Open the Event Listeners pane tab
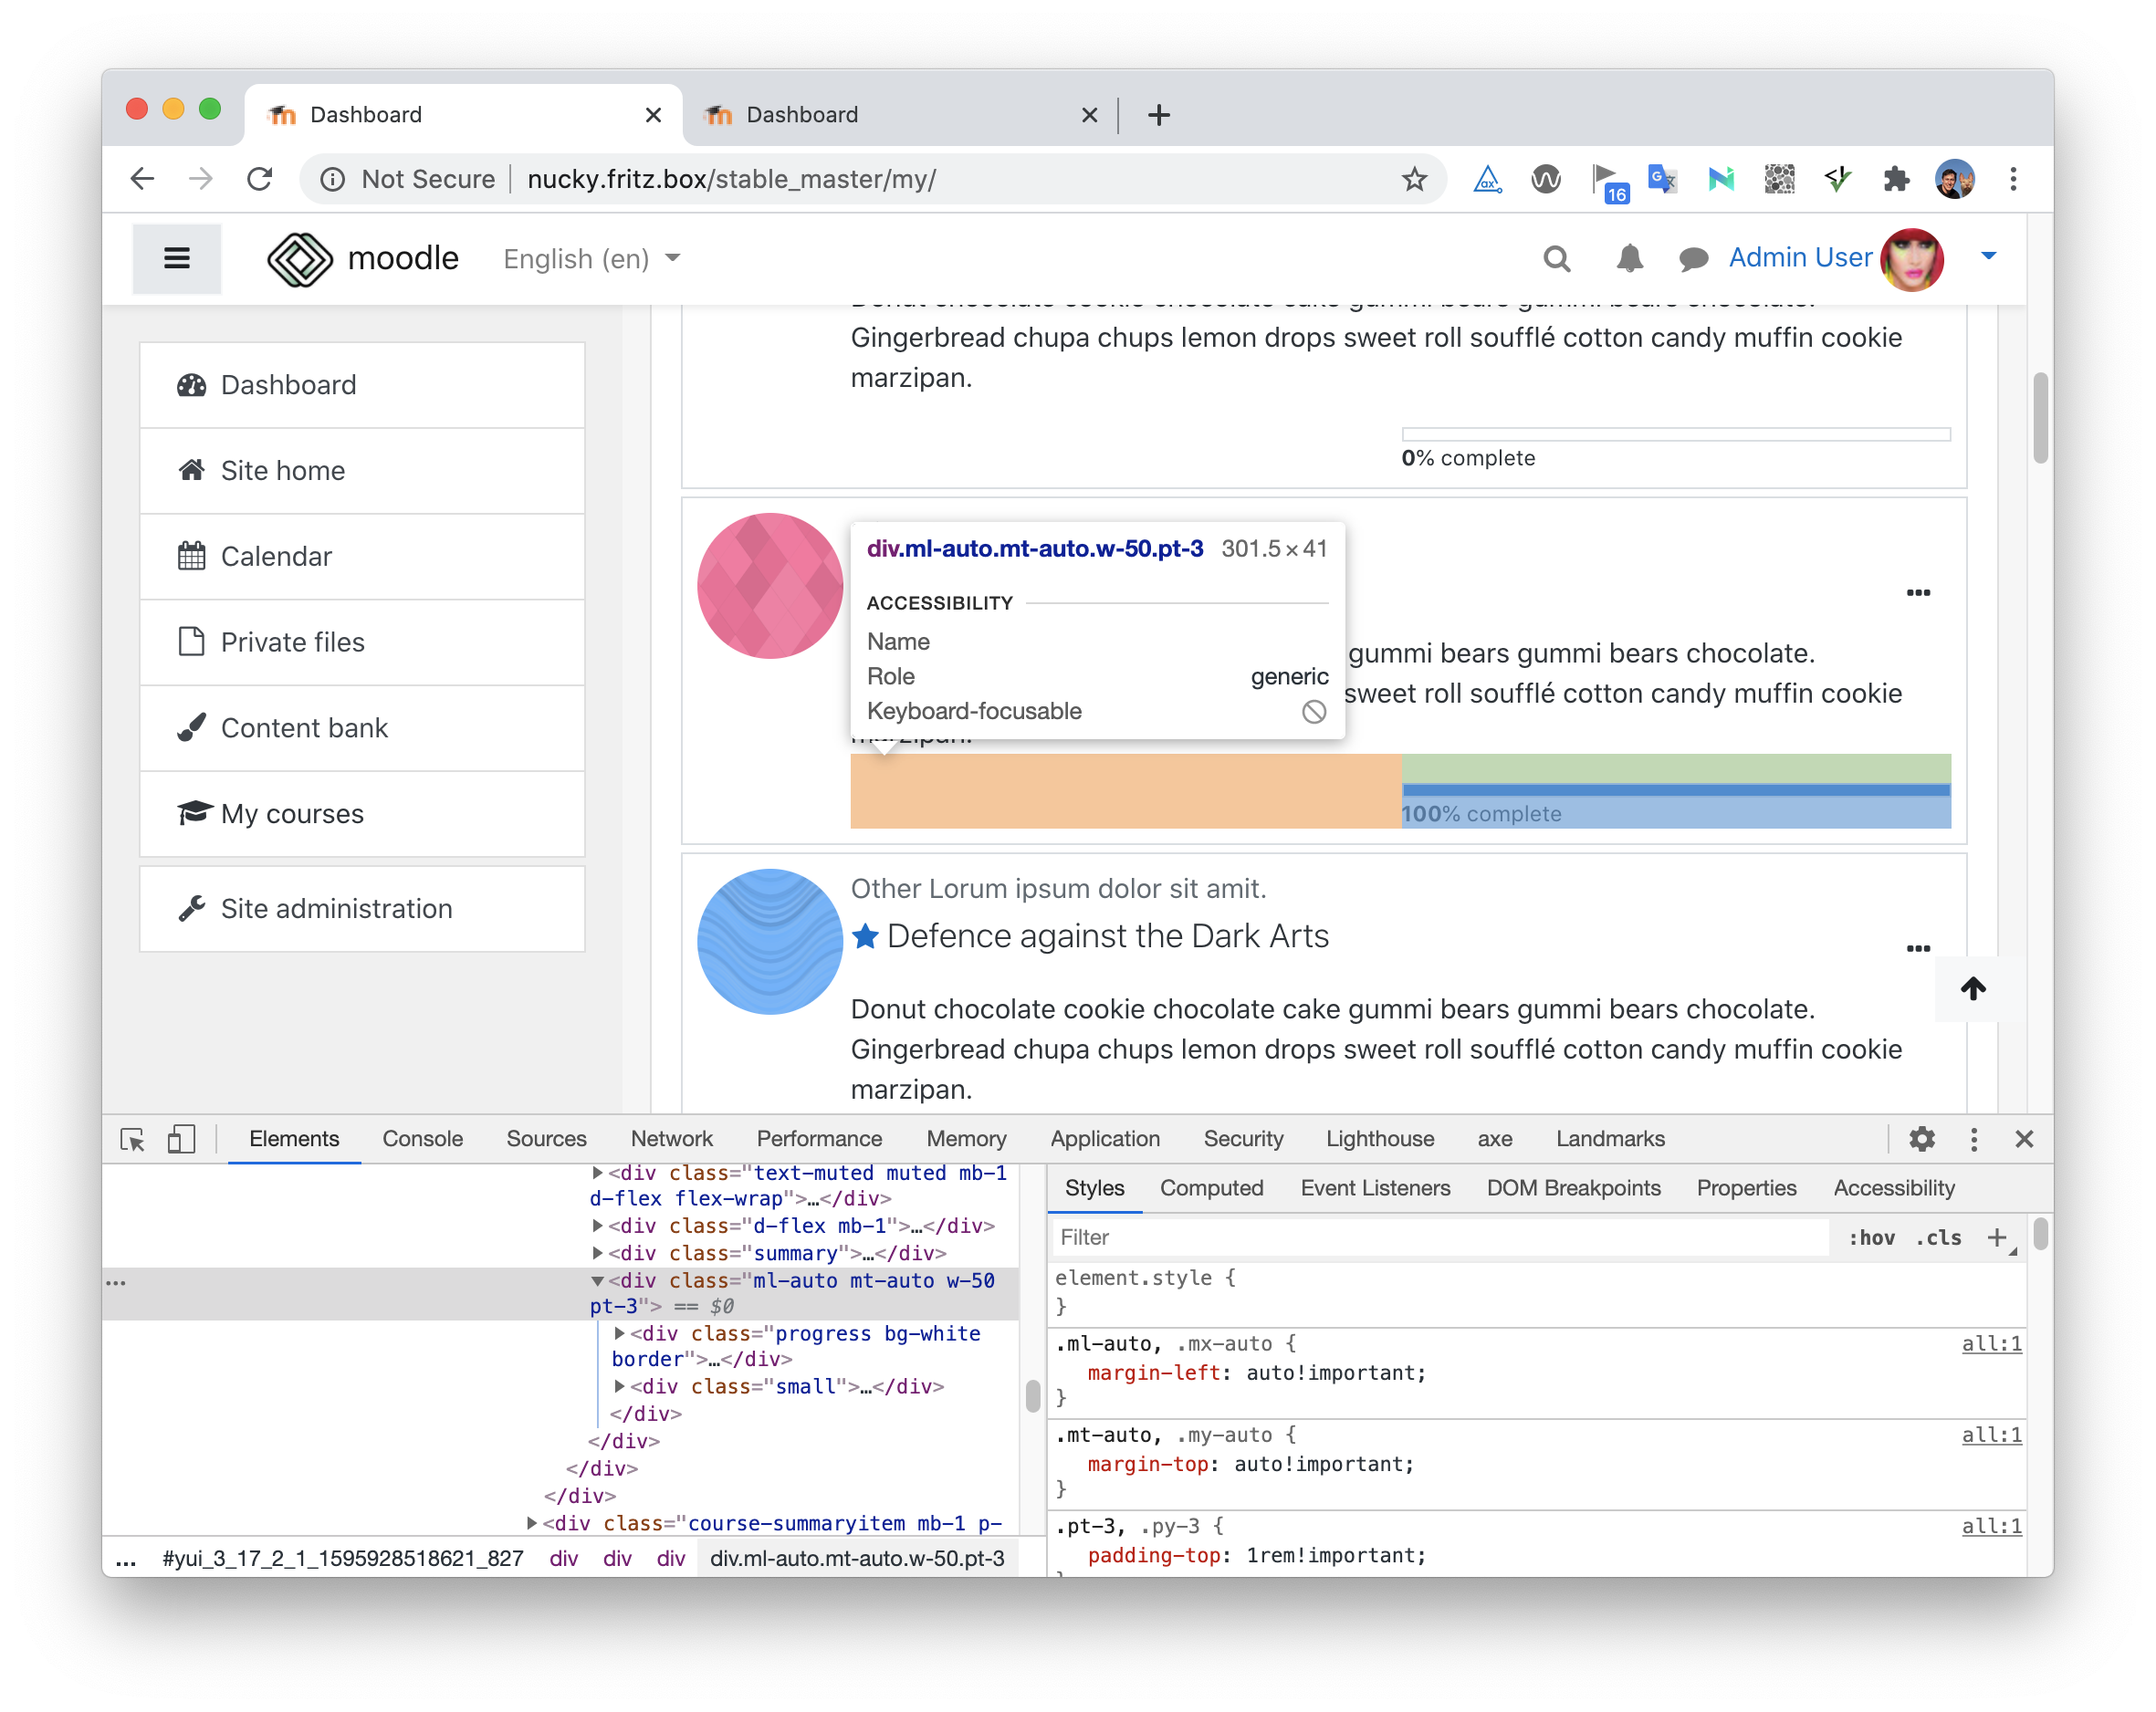 pos(1375,1188)
